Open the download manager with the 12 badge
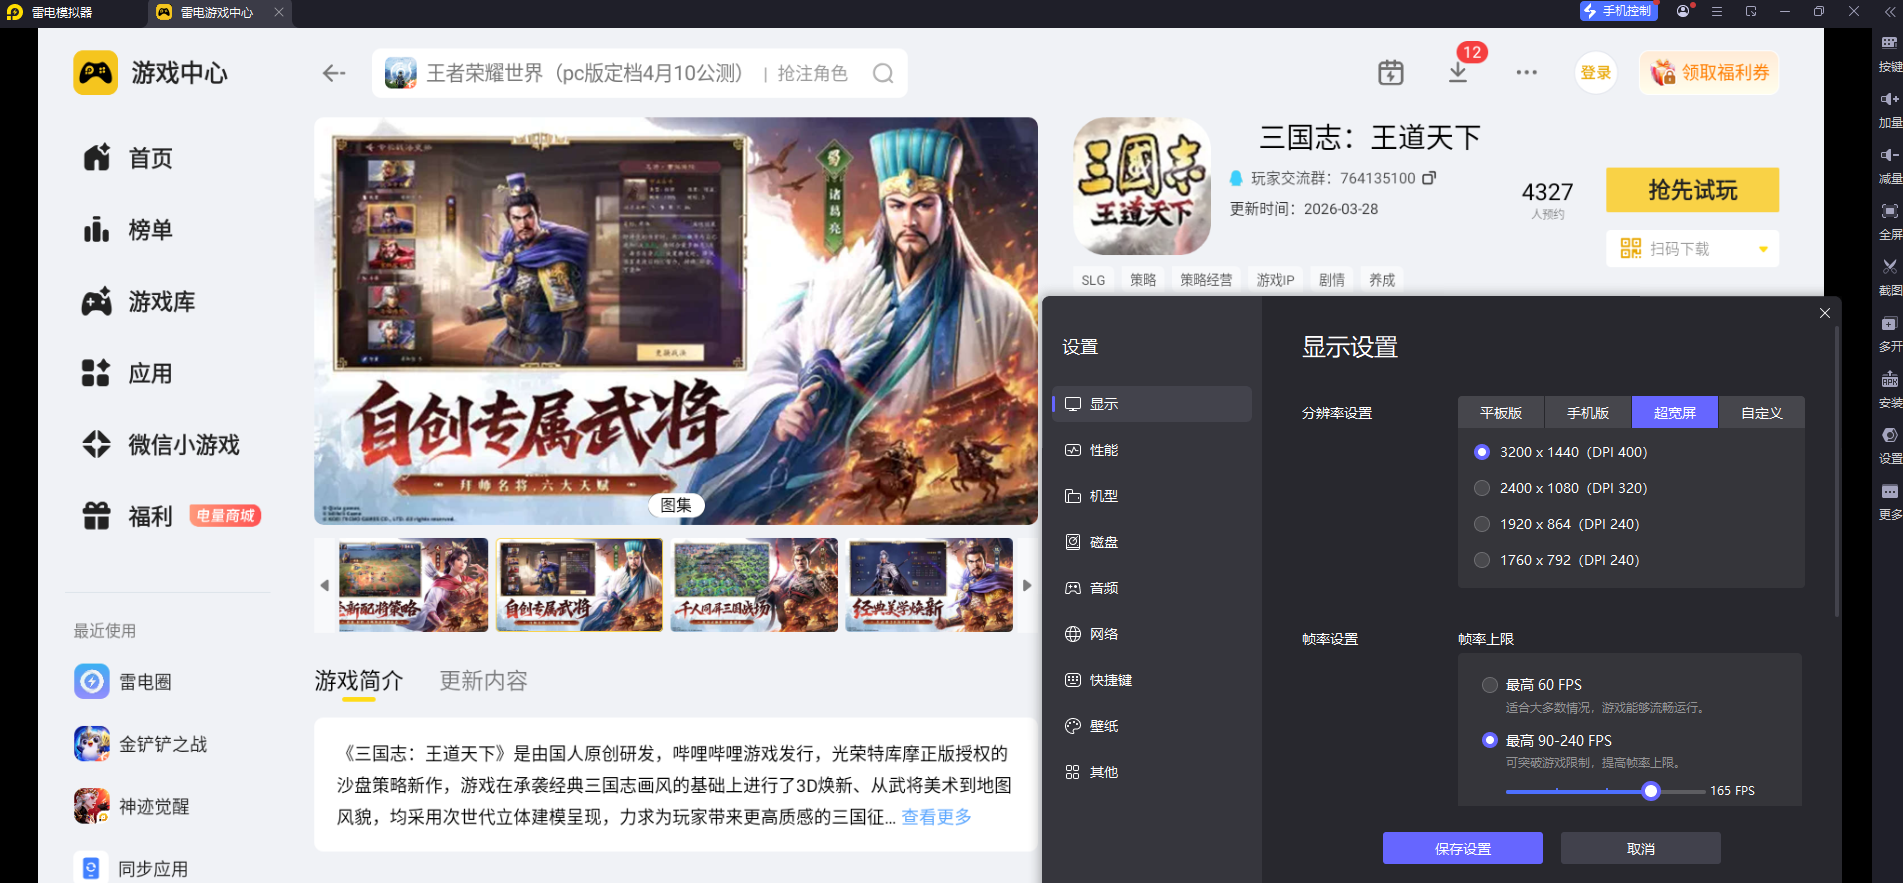 (1458, 72)
